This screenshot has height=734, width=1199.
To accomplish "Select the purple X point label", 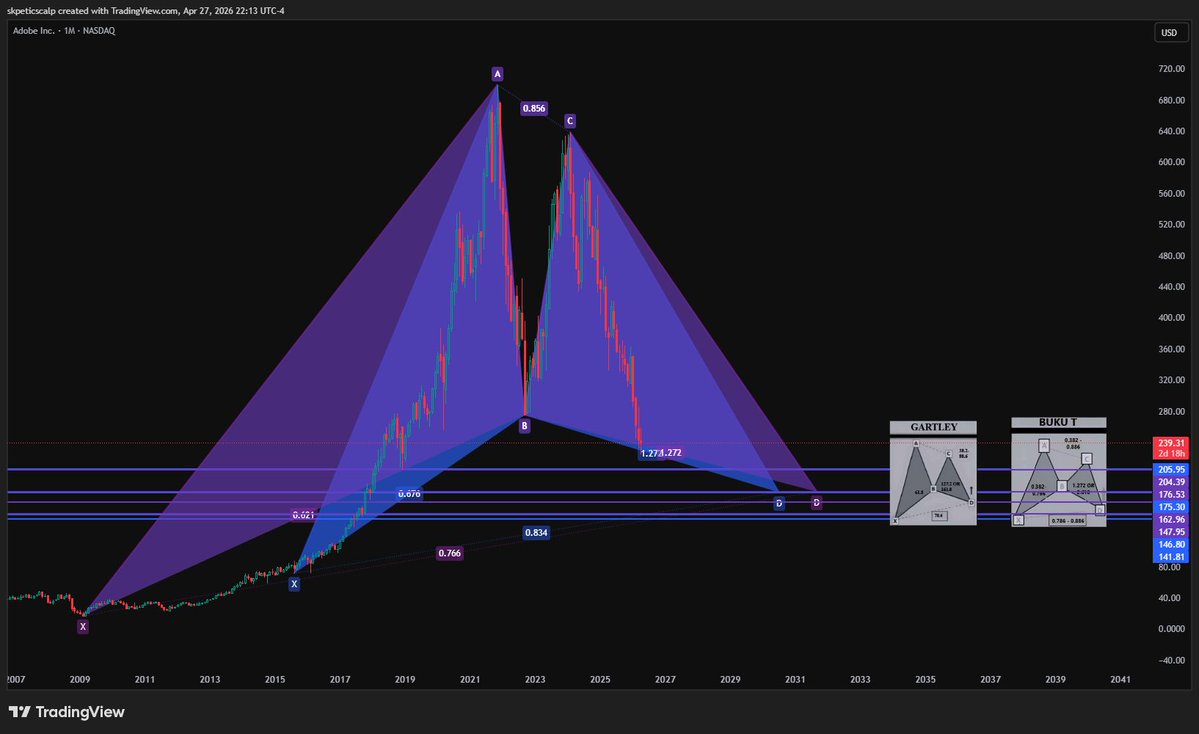I will pos(83,626).
